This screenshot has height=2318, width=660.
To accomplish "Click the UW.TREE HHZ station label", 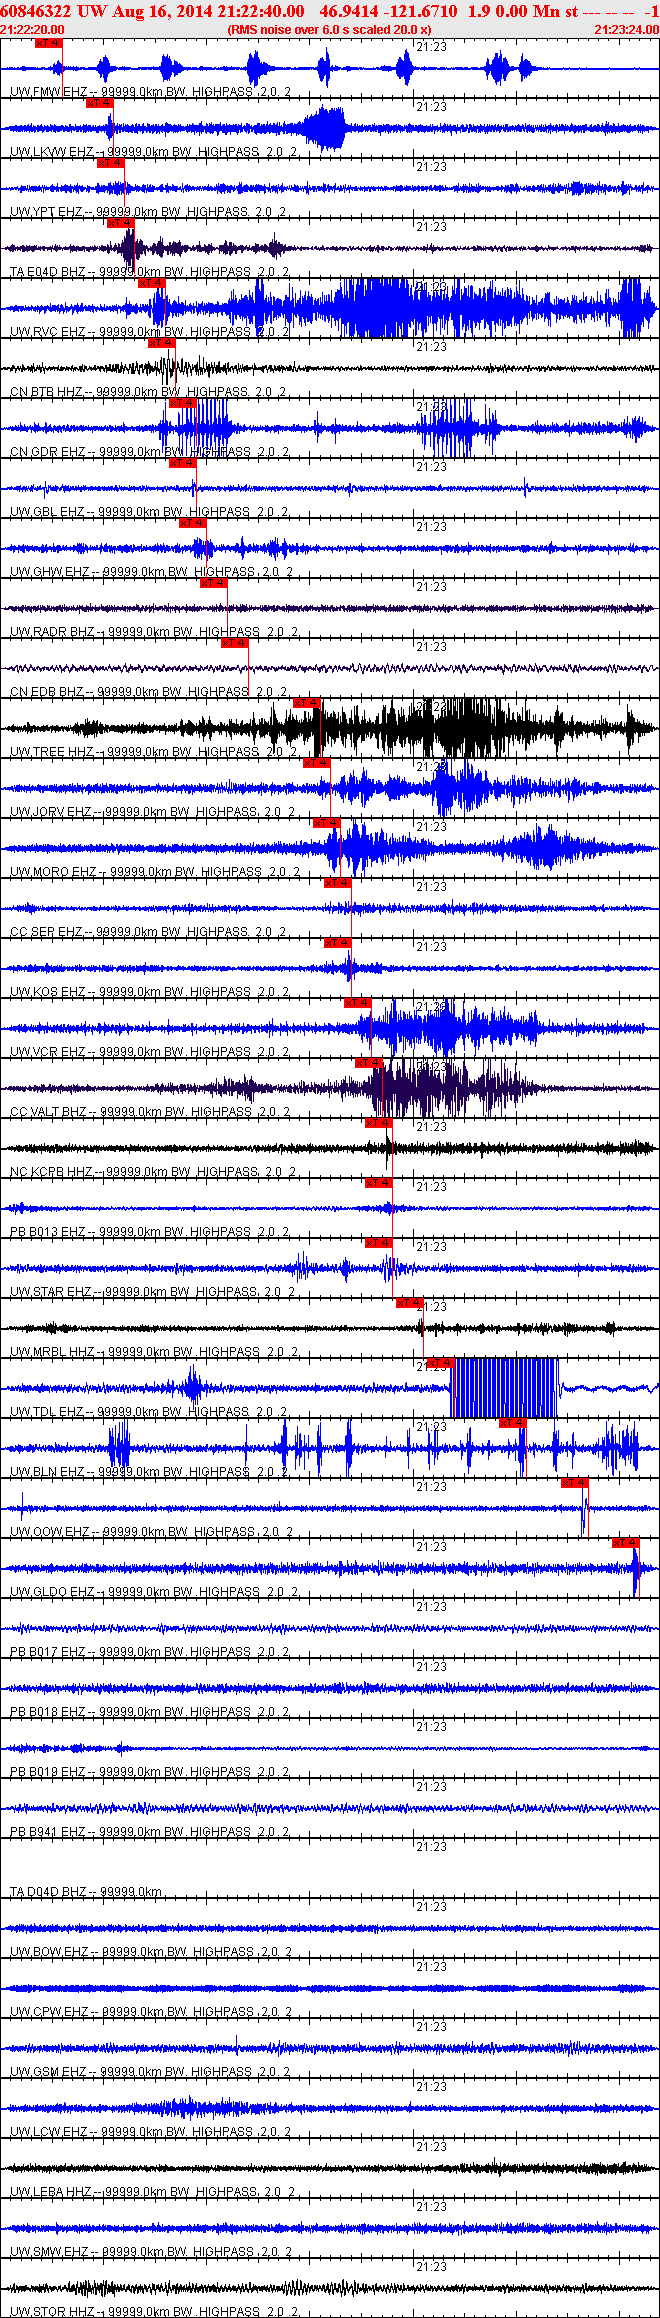I will (x=52, y=752).
